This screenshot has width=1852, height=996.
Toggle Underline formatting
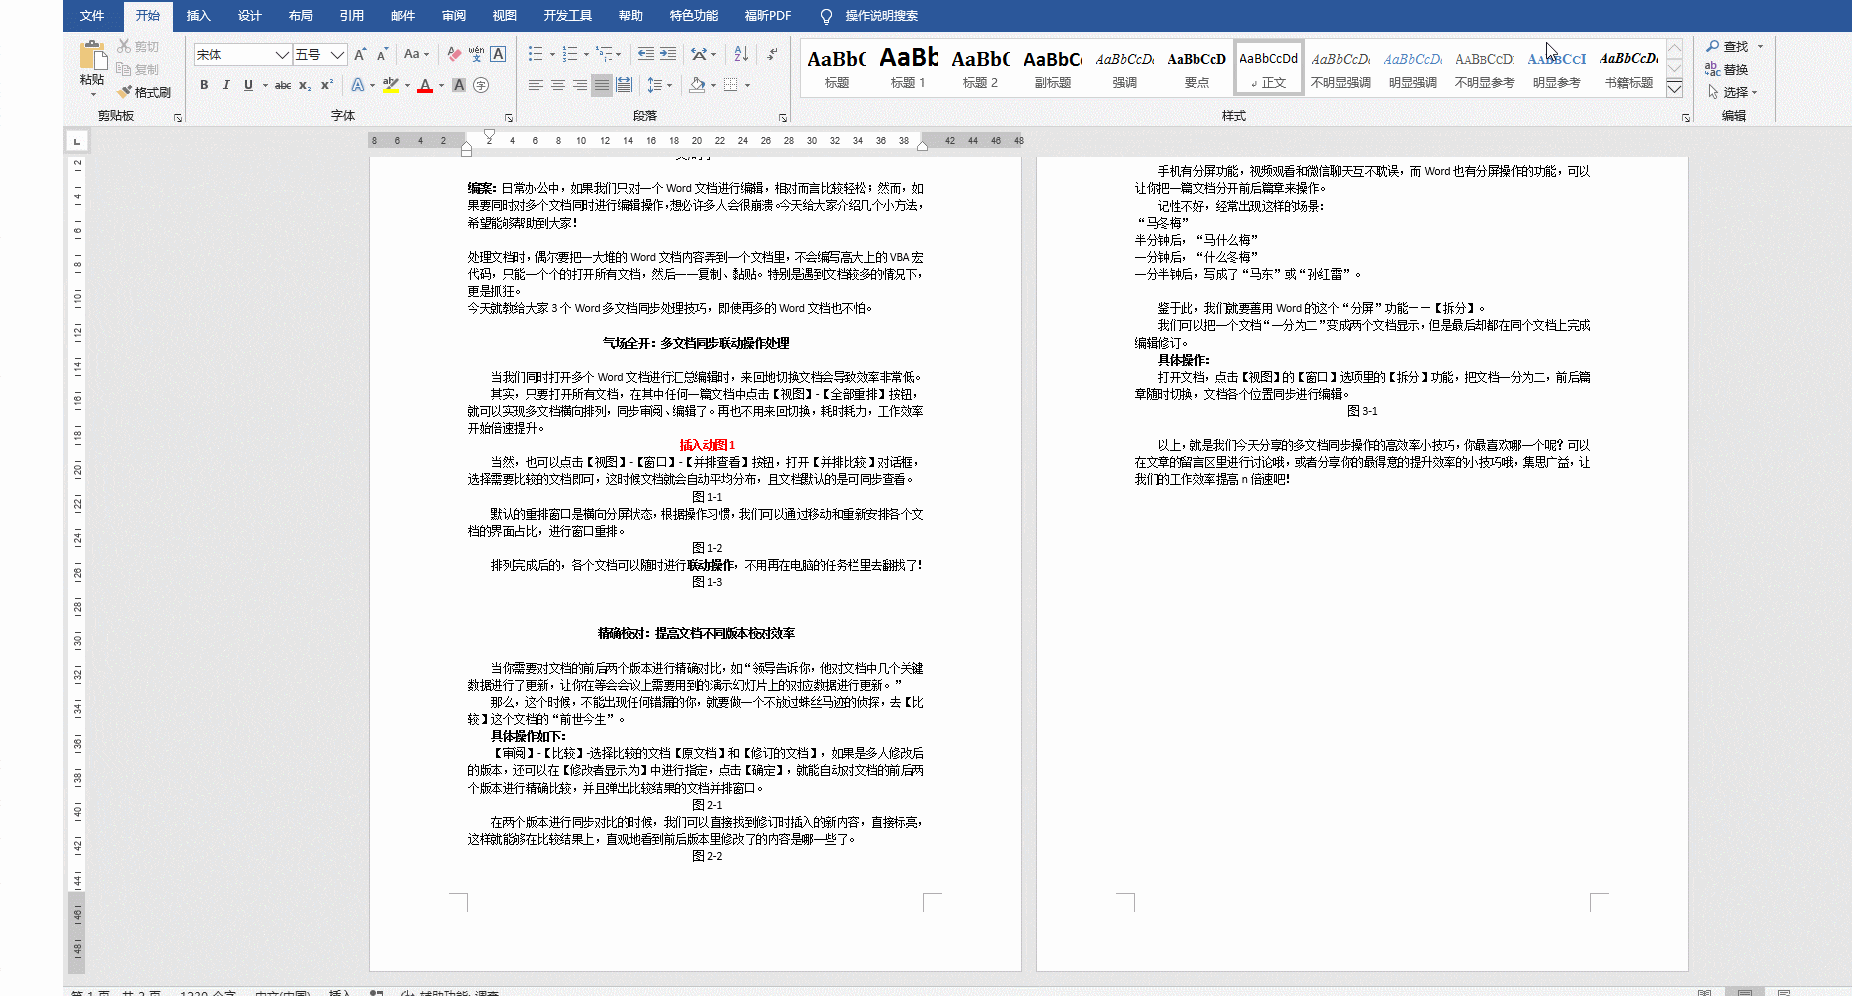click(248, 85)
